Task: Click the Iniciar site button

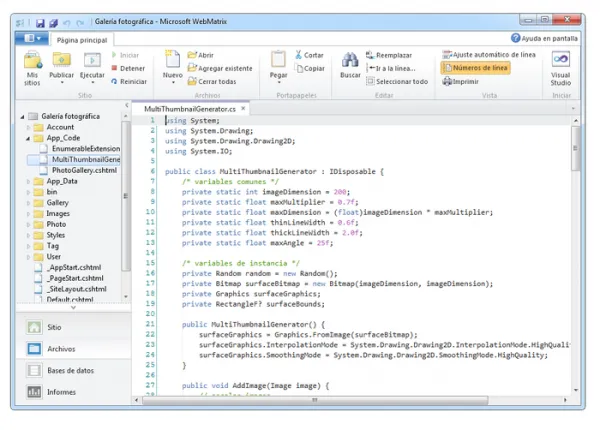Action: (x=125, y=55)
